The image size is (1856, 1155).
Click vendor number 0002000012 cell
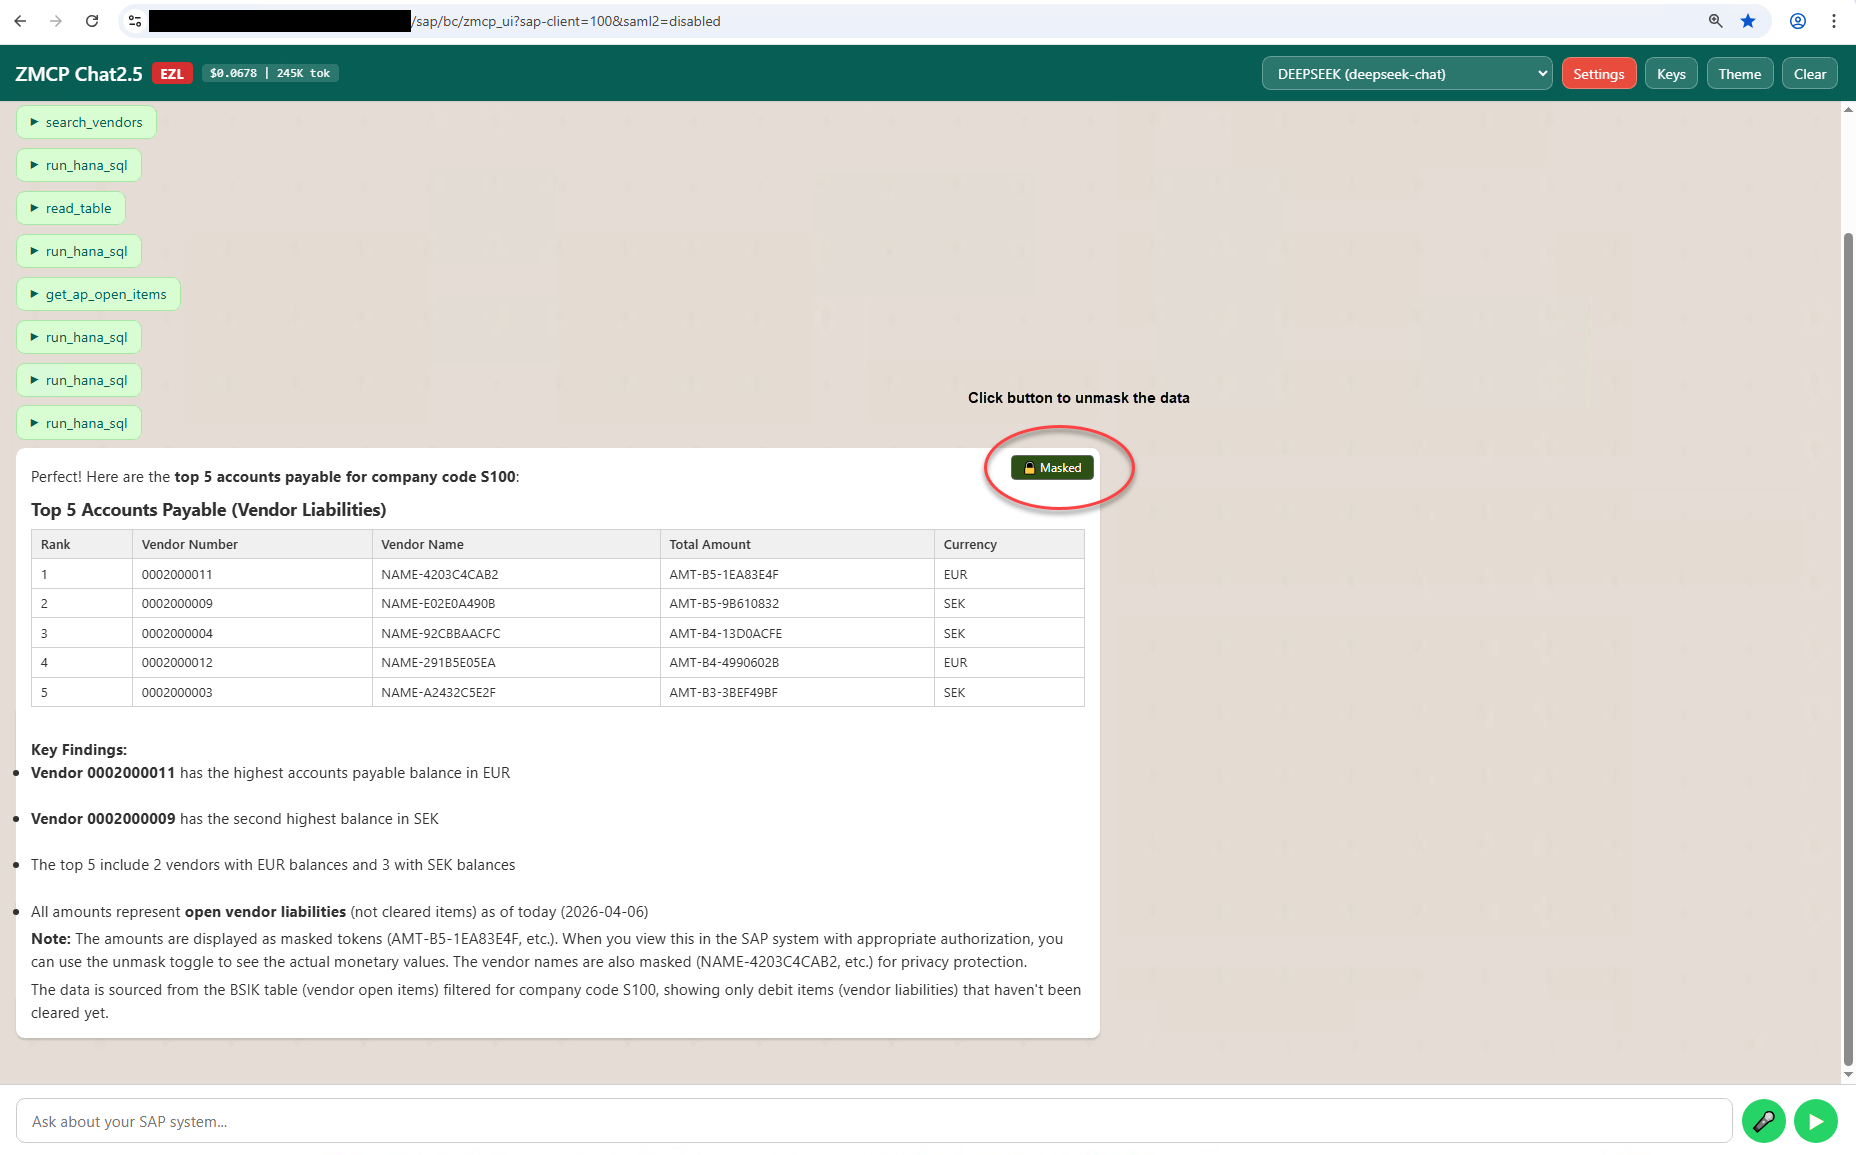252,662
